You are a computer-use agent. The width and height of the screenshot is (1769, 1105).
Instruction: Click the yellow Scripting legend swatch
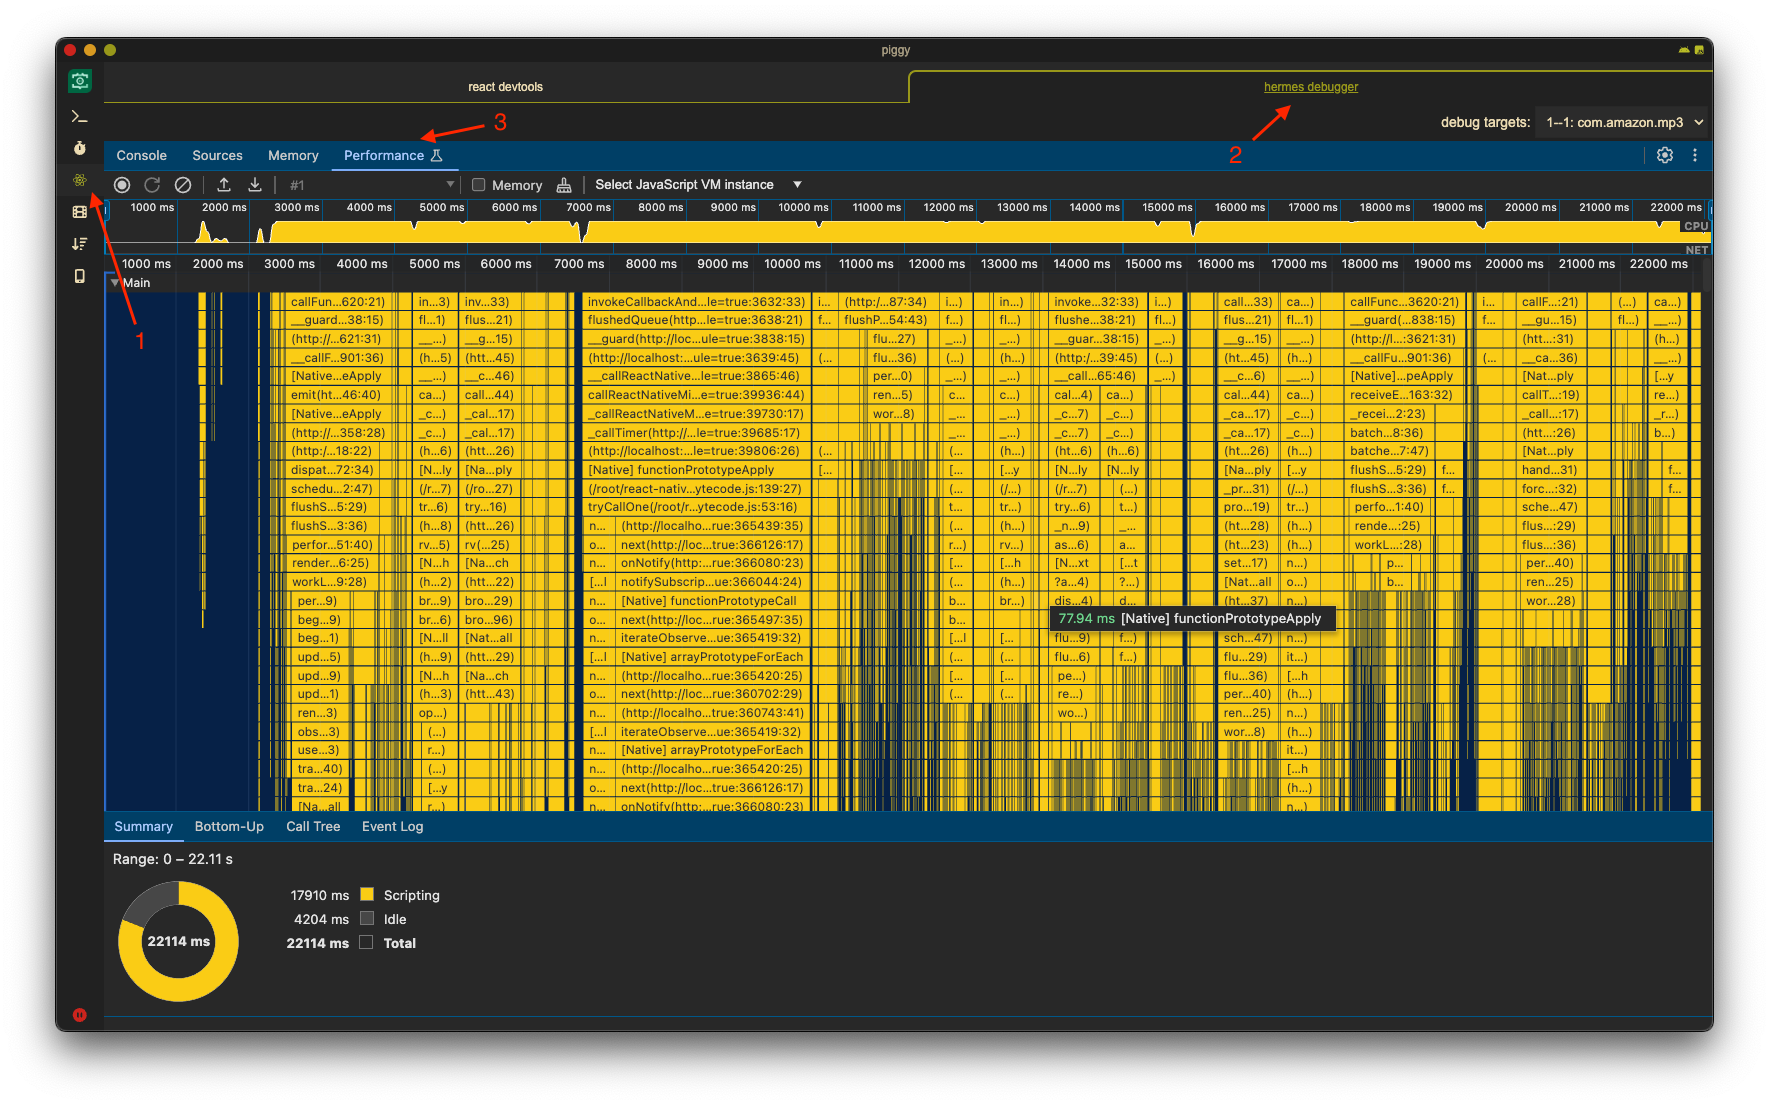(x=367, y=895)
